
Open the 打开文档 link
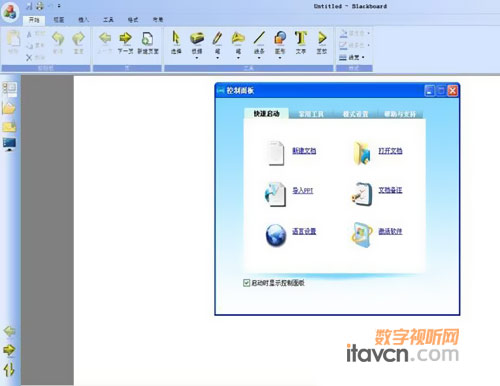(390, 151)
